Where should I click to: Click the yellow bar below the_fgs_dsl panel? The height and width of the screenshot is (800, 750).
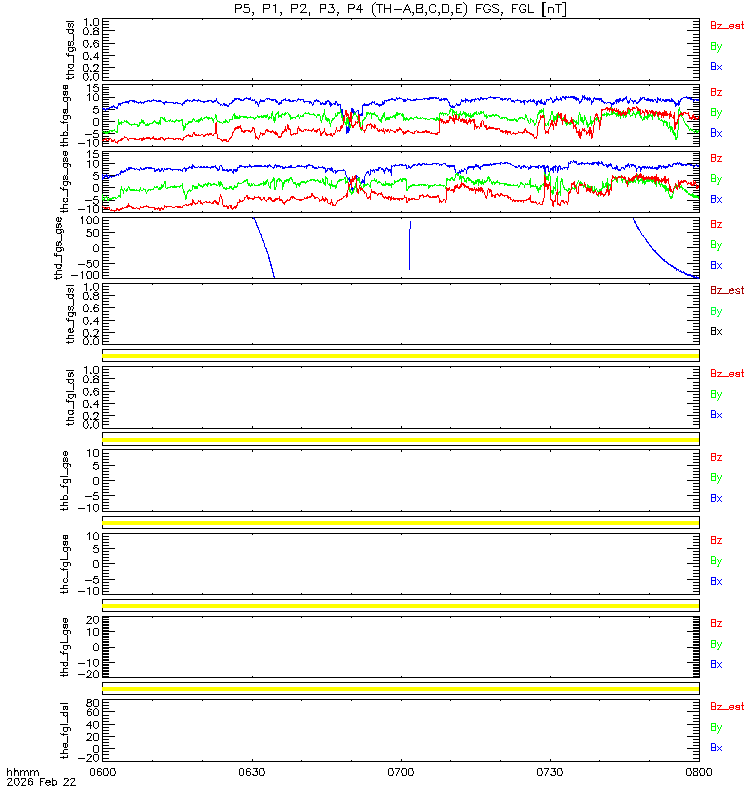tap(401, 356)
